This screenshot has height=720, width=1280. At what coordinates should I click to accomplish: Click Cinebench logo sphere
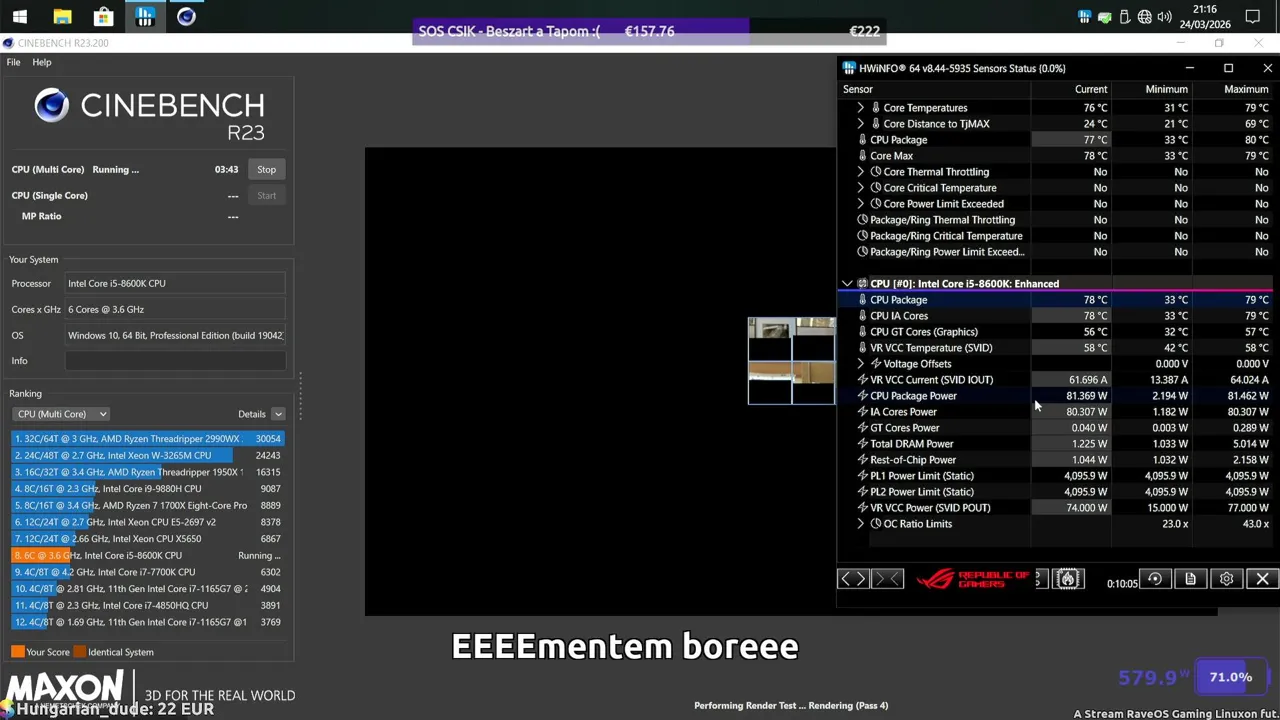(x=51, y=105)
